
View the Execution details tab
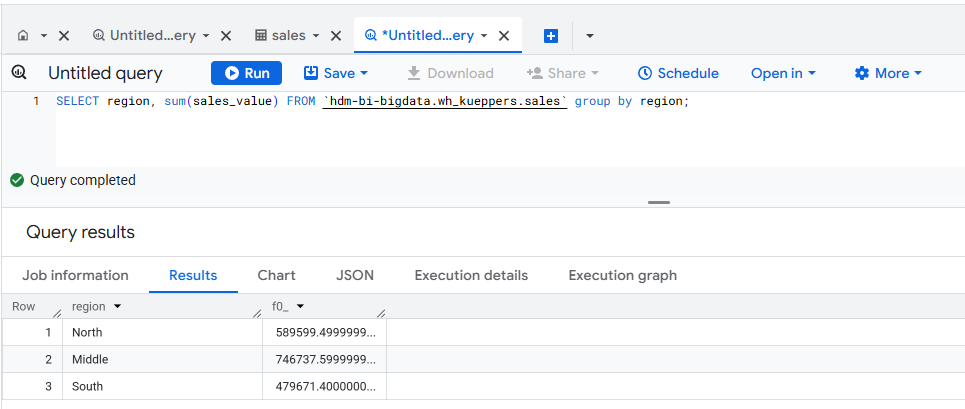[x=471, y=276]
